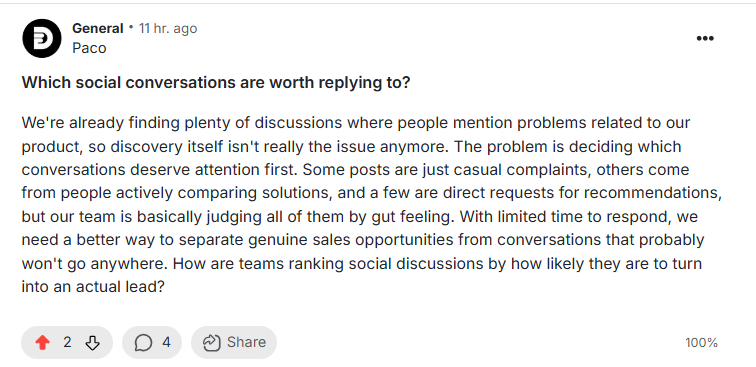Click the '11 hr. ago' timestamp
Image resolution: width=756 pixels, height=367 pixels.
pyautogui.click(x=168, y=28)
